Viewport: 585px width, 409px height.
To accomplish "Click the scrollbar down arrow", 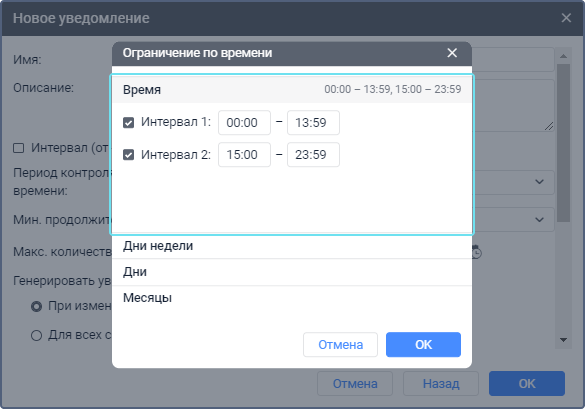I will 563,340.
